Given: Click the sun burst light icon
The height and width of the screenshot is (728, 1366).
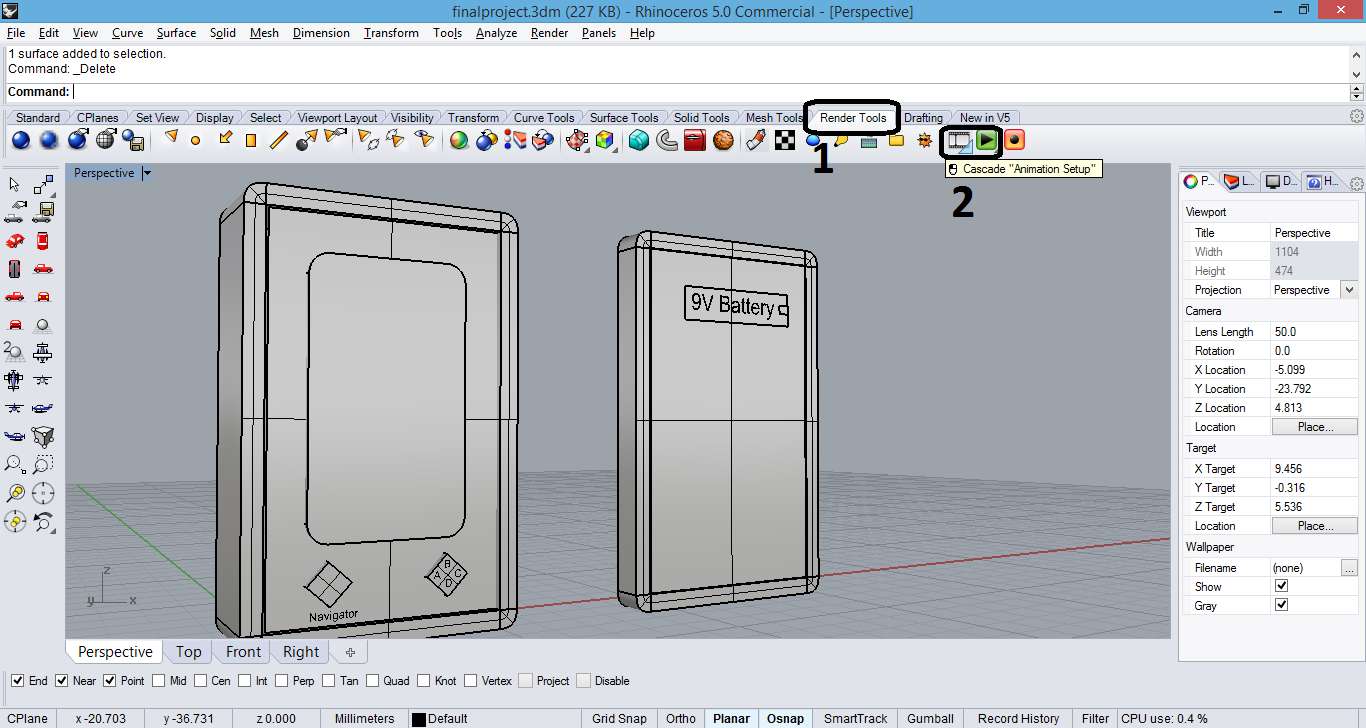Looking at the screenshot, I should [924, 141].
